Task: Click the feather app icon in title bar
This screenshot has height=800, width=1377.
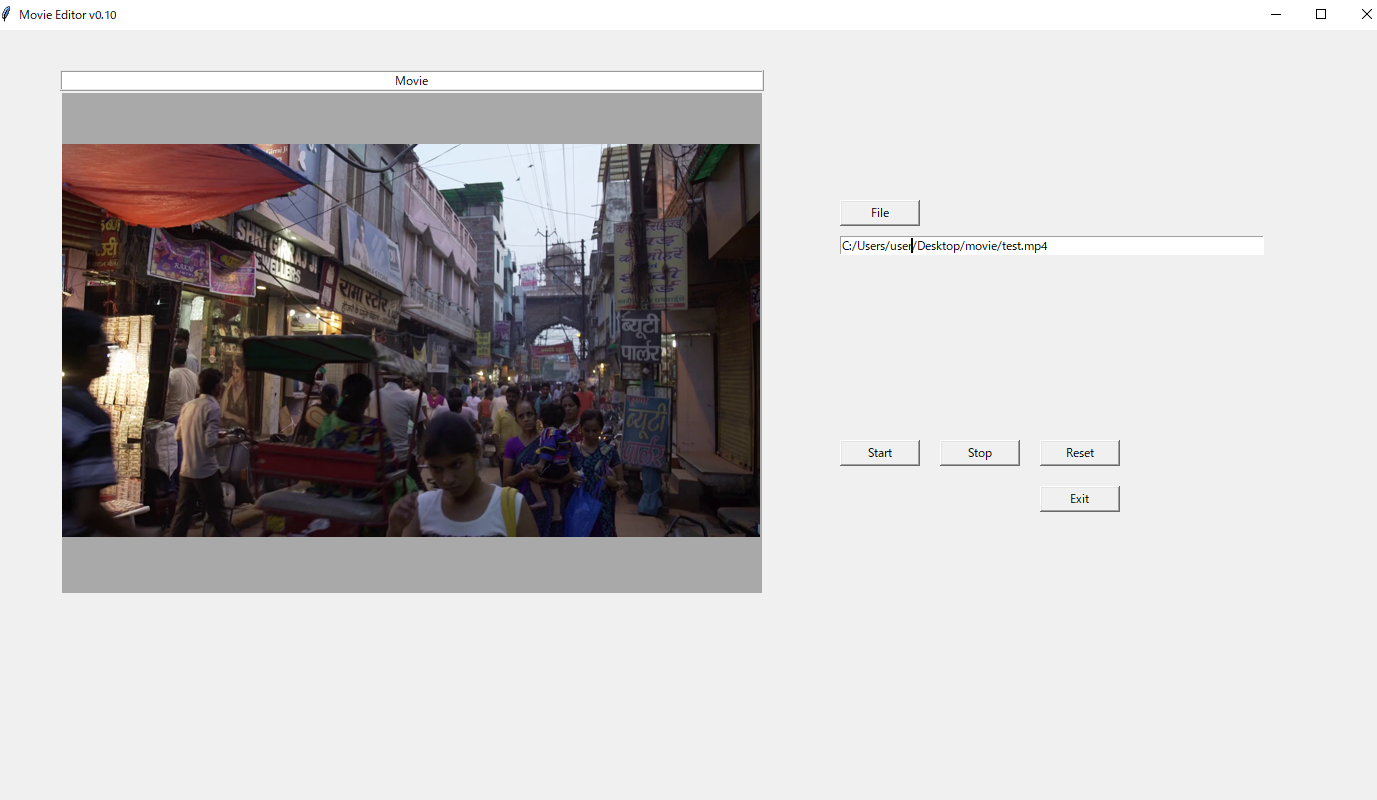Action: [7, 14]
